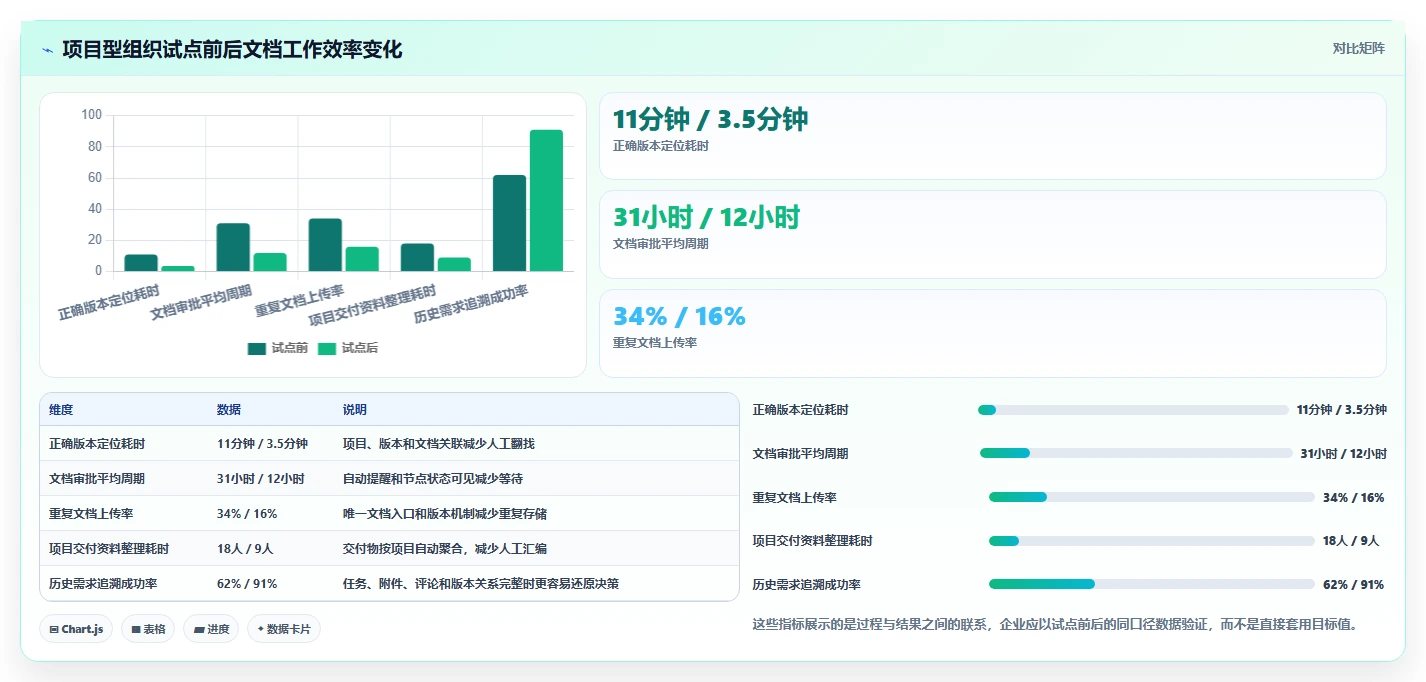Image resolution: width=1426 pixels, height=682 pixels.
Task: Click the footnote text about 同口径数据验证
Action: point(1056,625)
